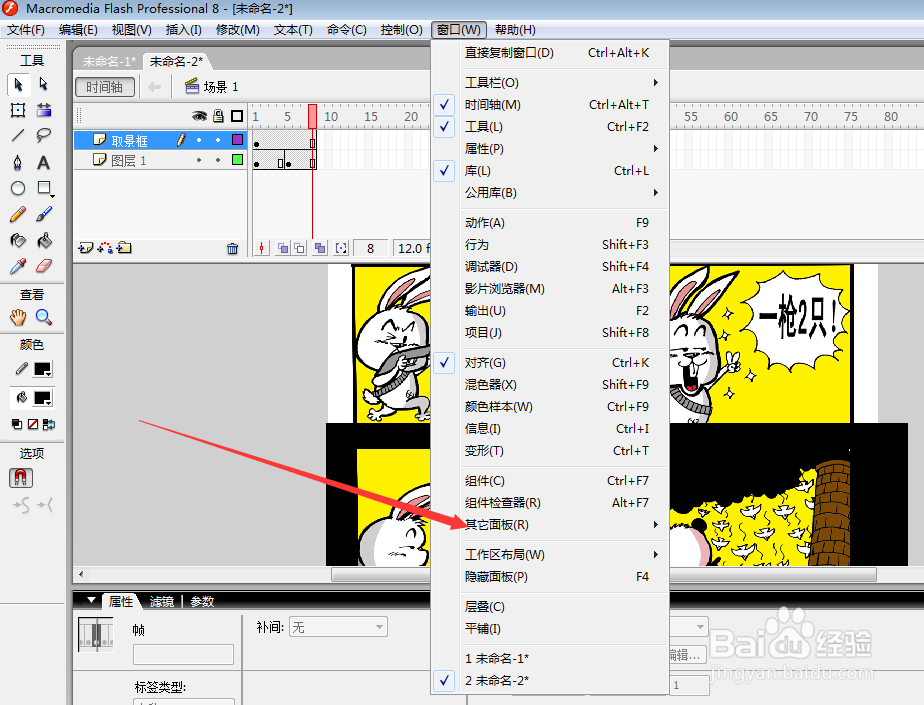Toggle 时间轴(M) checked menu item
The height and width of the screenshot is (705, 924).
550,105
